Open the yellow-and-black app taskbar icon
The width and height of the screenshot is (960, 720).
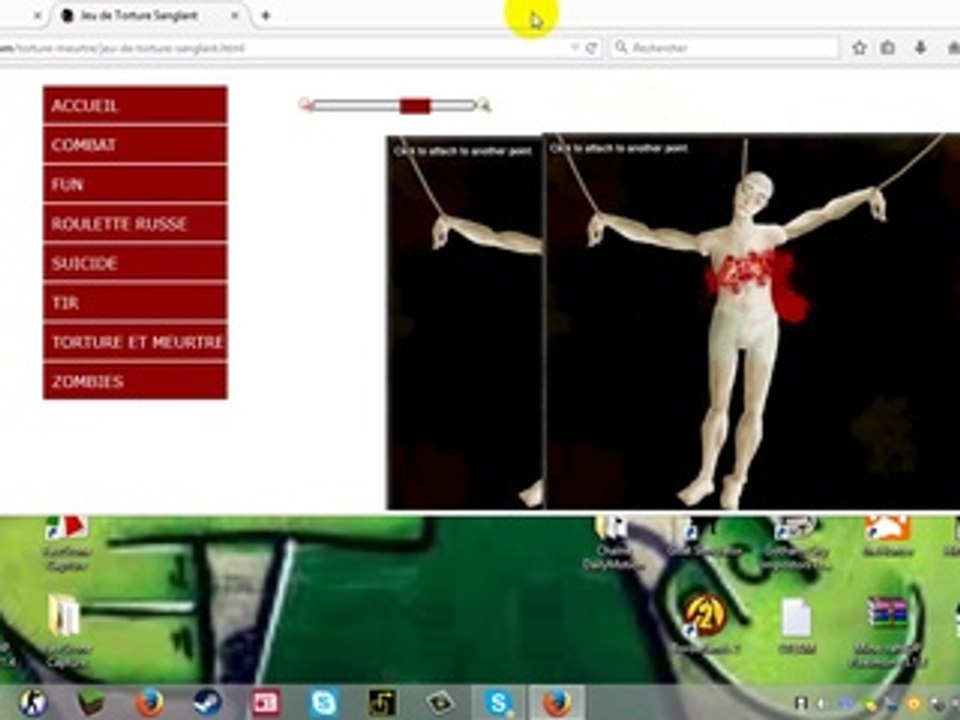pyautogui.click(x=381, y=703)
